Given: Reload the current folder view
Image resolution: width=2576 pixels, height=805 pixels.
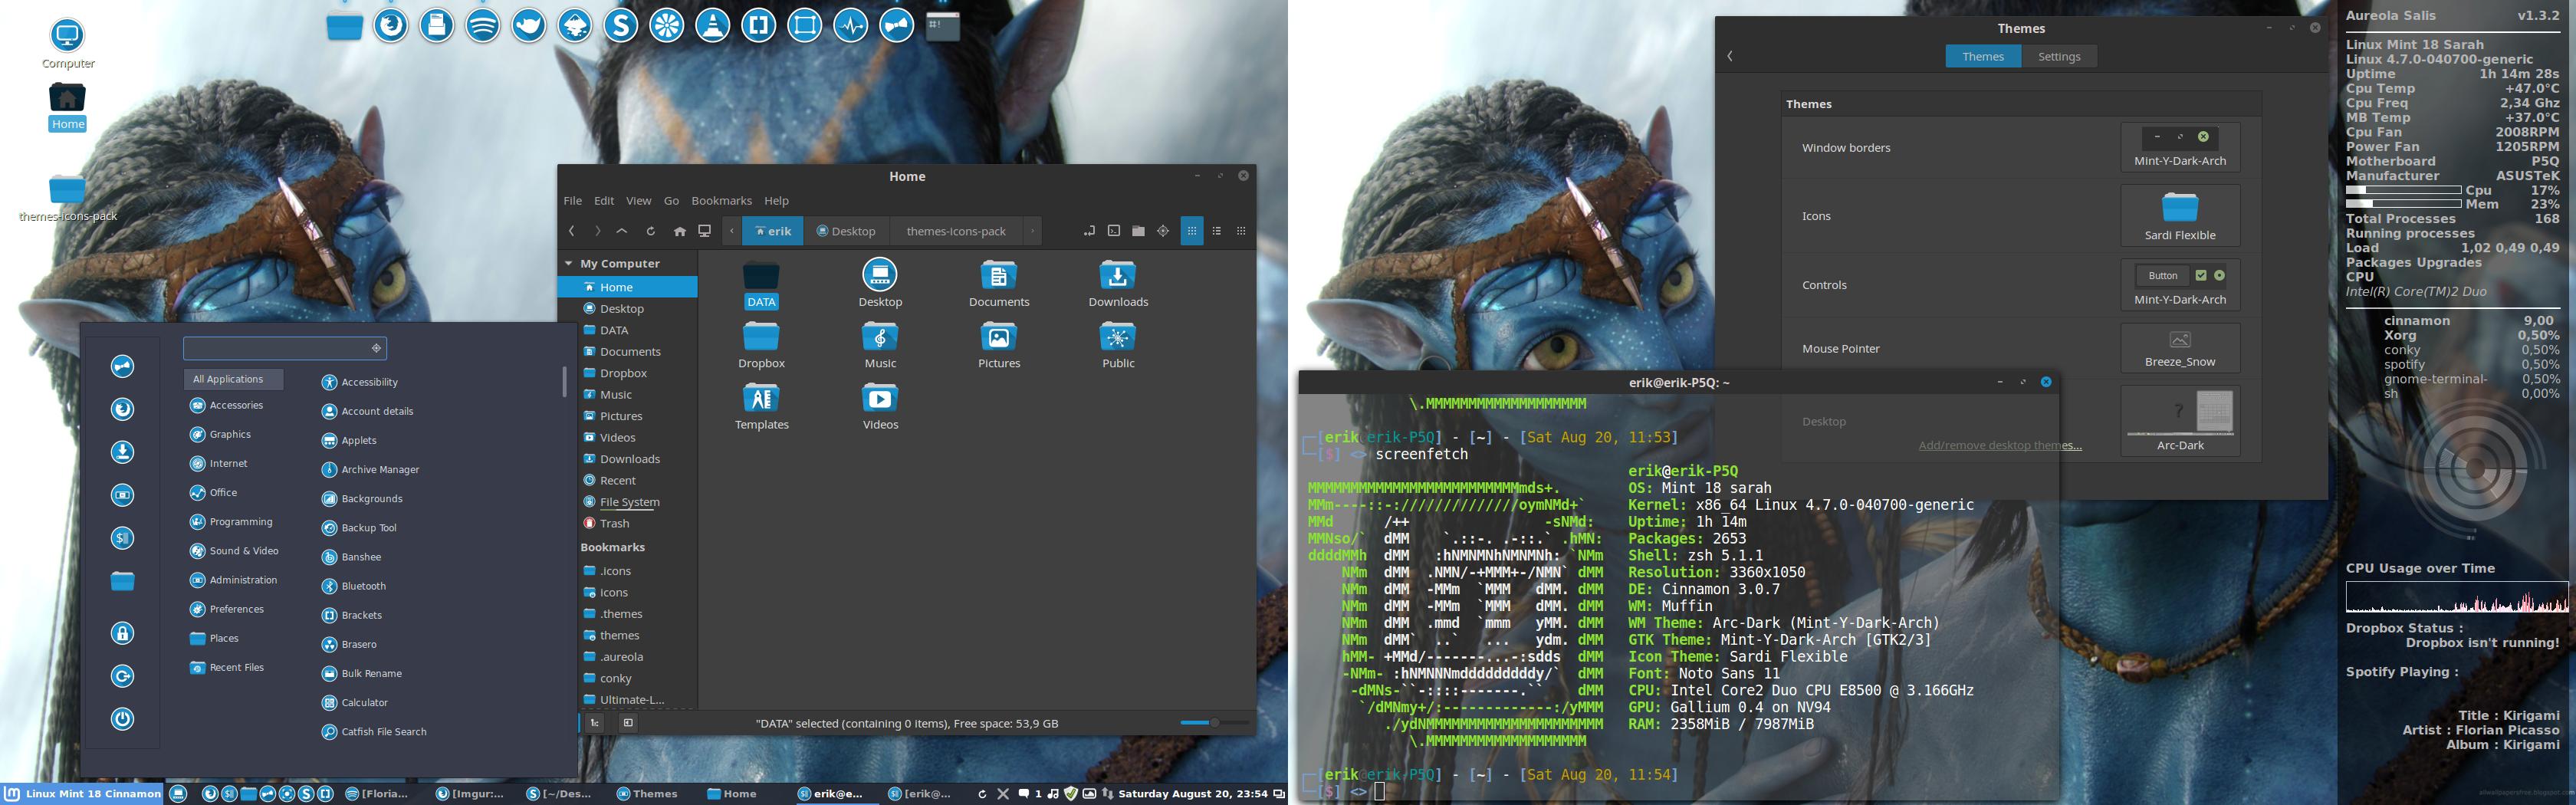Looking at the screenshot, I should [650, 231].
